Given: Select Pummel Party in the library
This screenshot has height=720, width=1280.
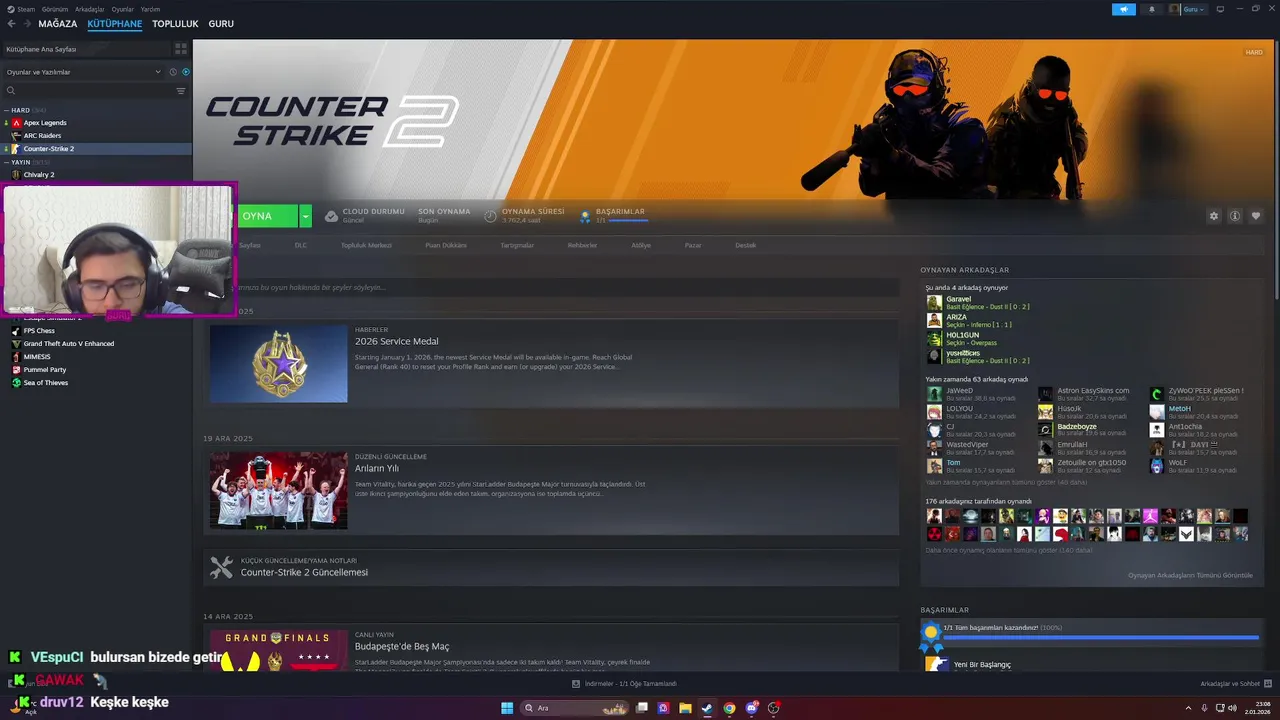Looking at the screenshot, I should tap(45, 370).
